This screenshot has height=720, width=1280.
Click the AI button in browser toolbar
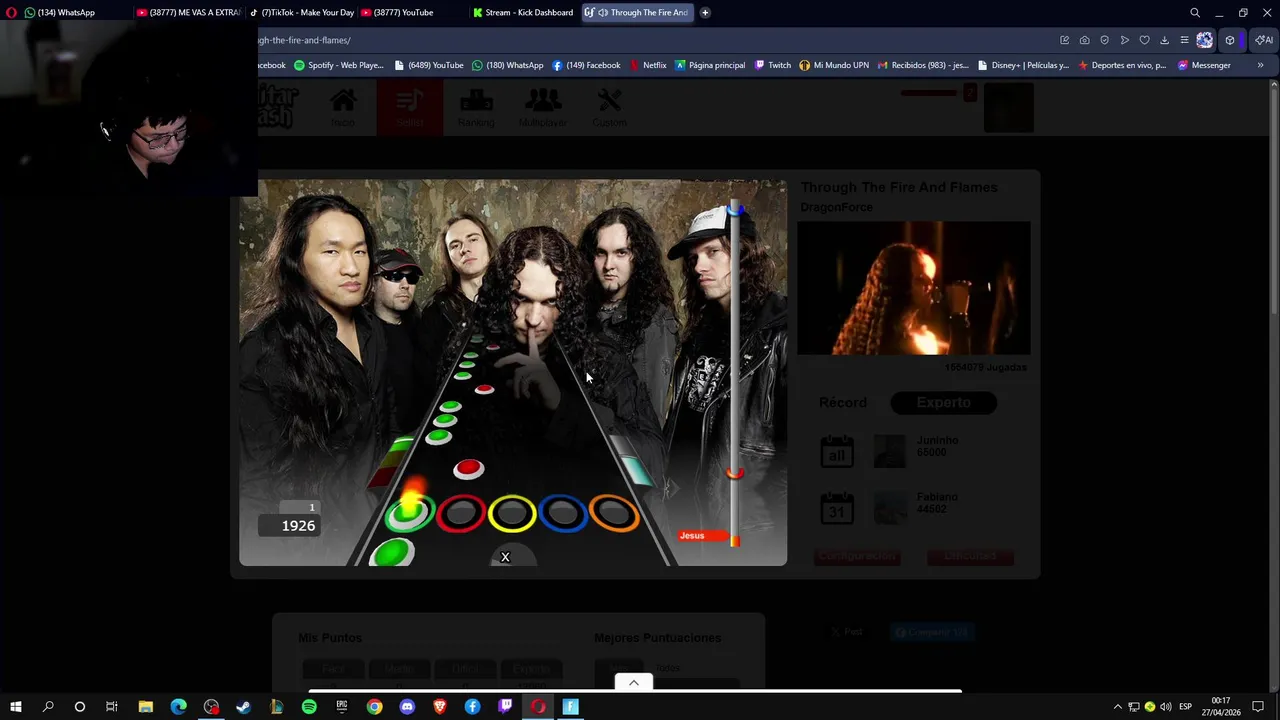coord(1265,40)
